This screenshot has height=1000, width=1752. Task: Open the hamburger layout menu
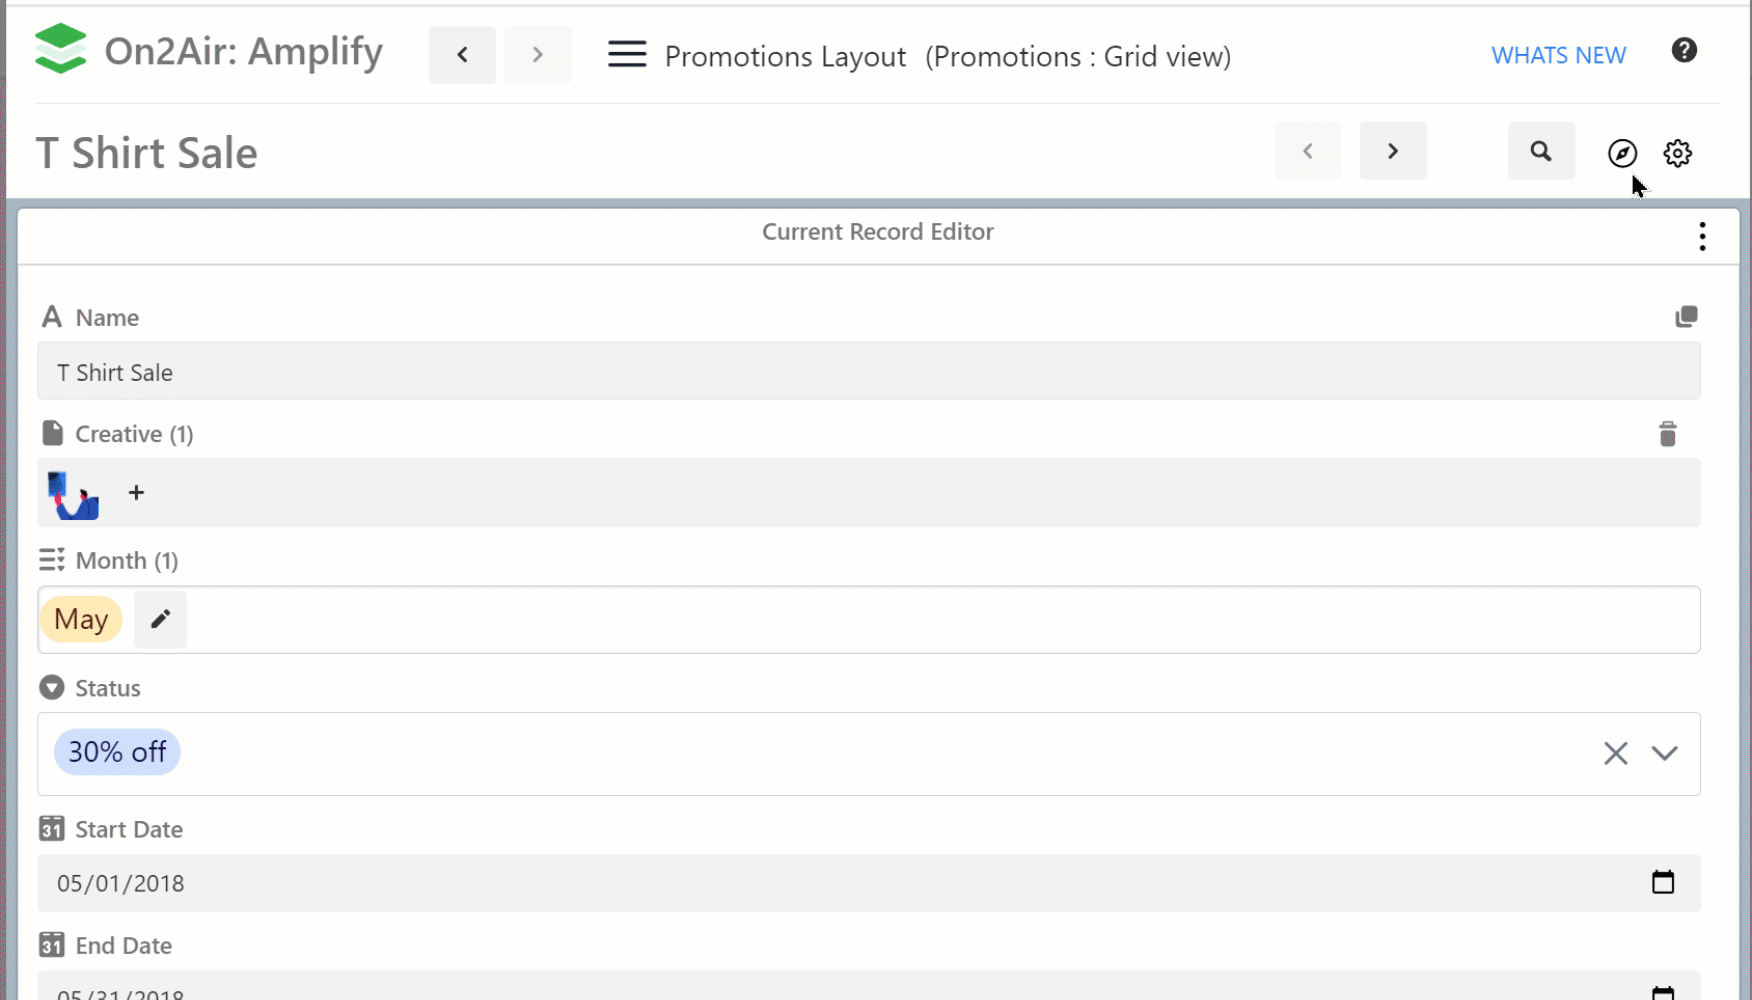[x=627, y=55]
